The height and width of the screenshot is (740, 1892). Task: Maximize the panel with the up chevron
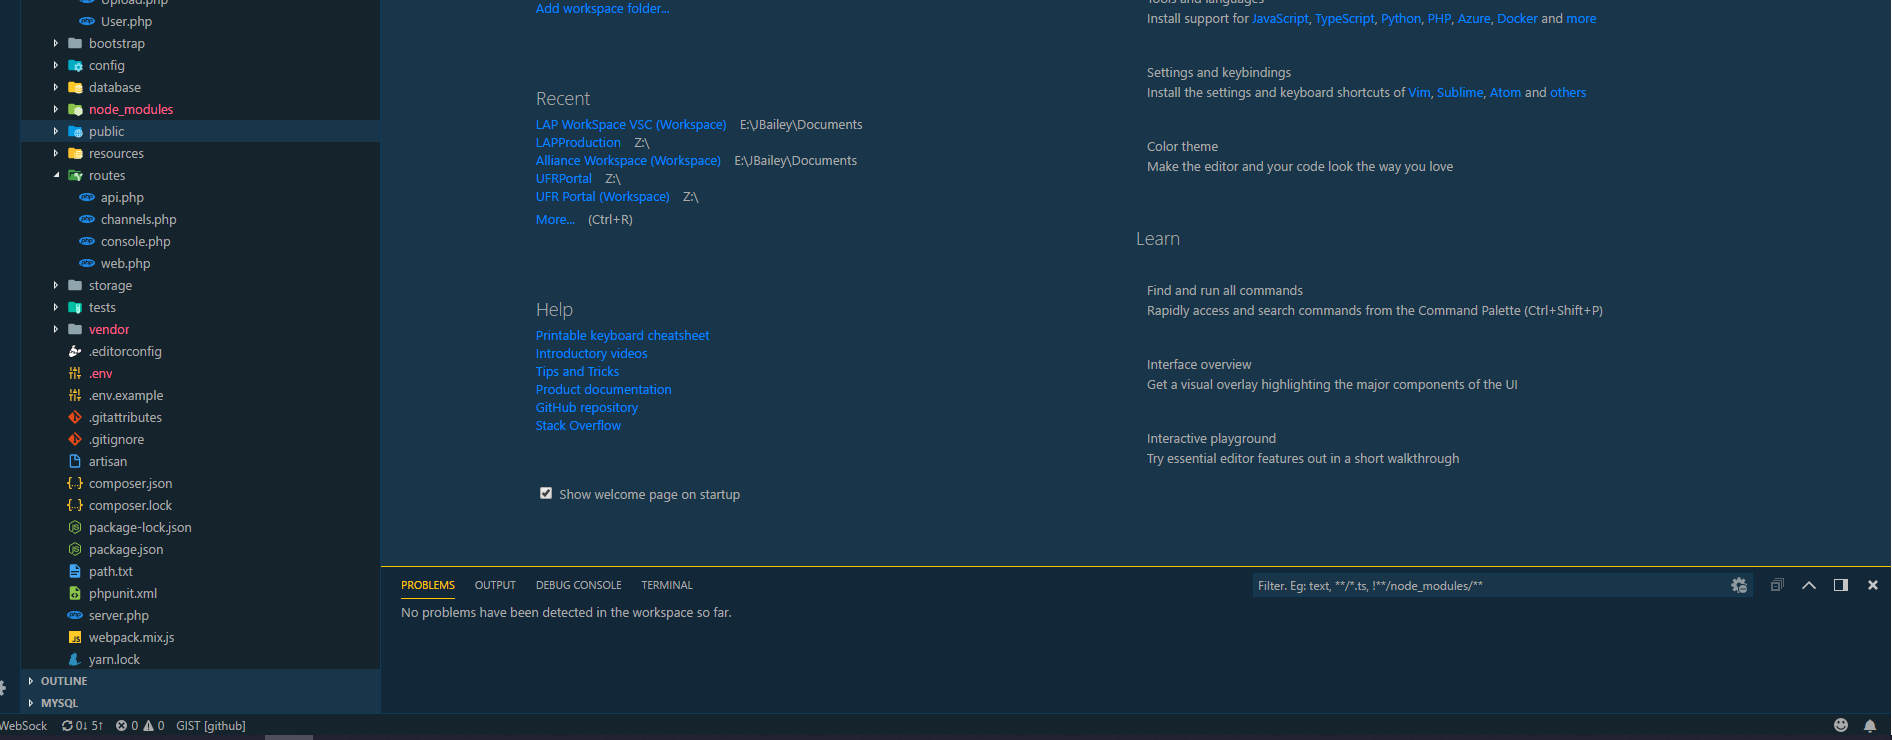click(x=1809, y=585)
